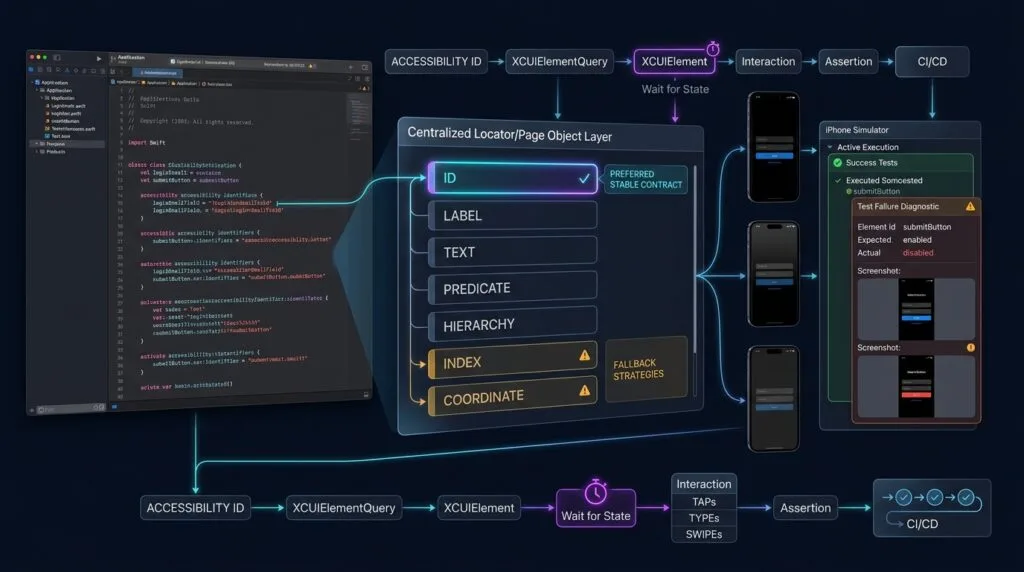Select the PREDICATE locator strategy

[513, 288]
